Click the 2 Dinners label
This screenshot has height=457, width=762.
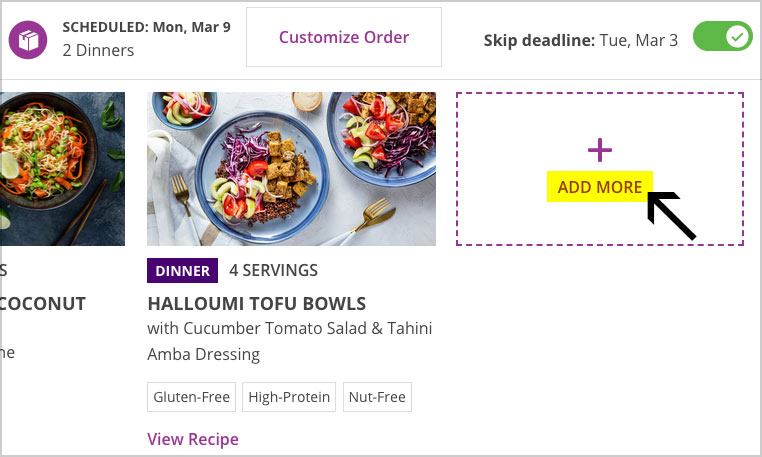point(98,50)
